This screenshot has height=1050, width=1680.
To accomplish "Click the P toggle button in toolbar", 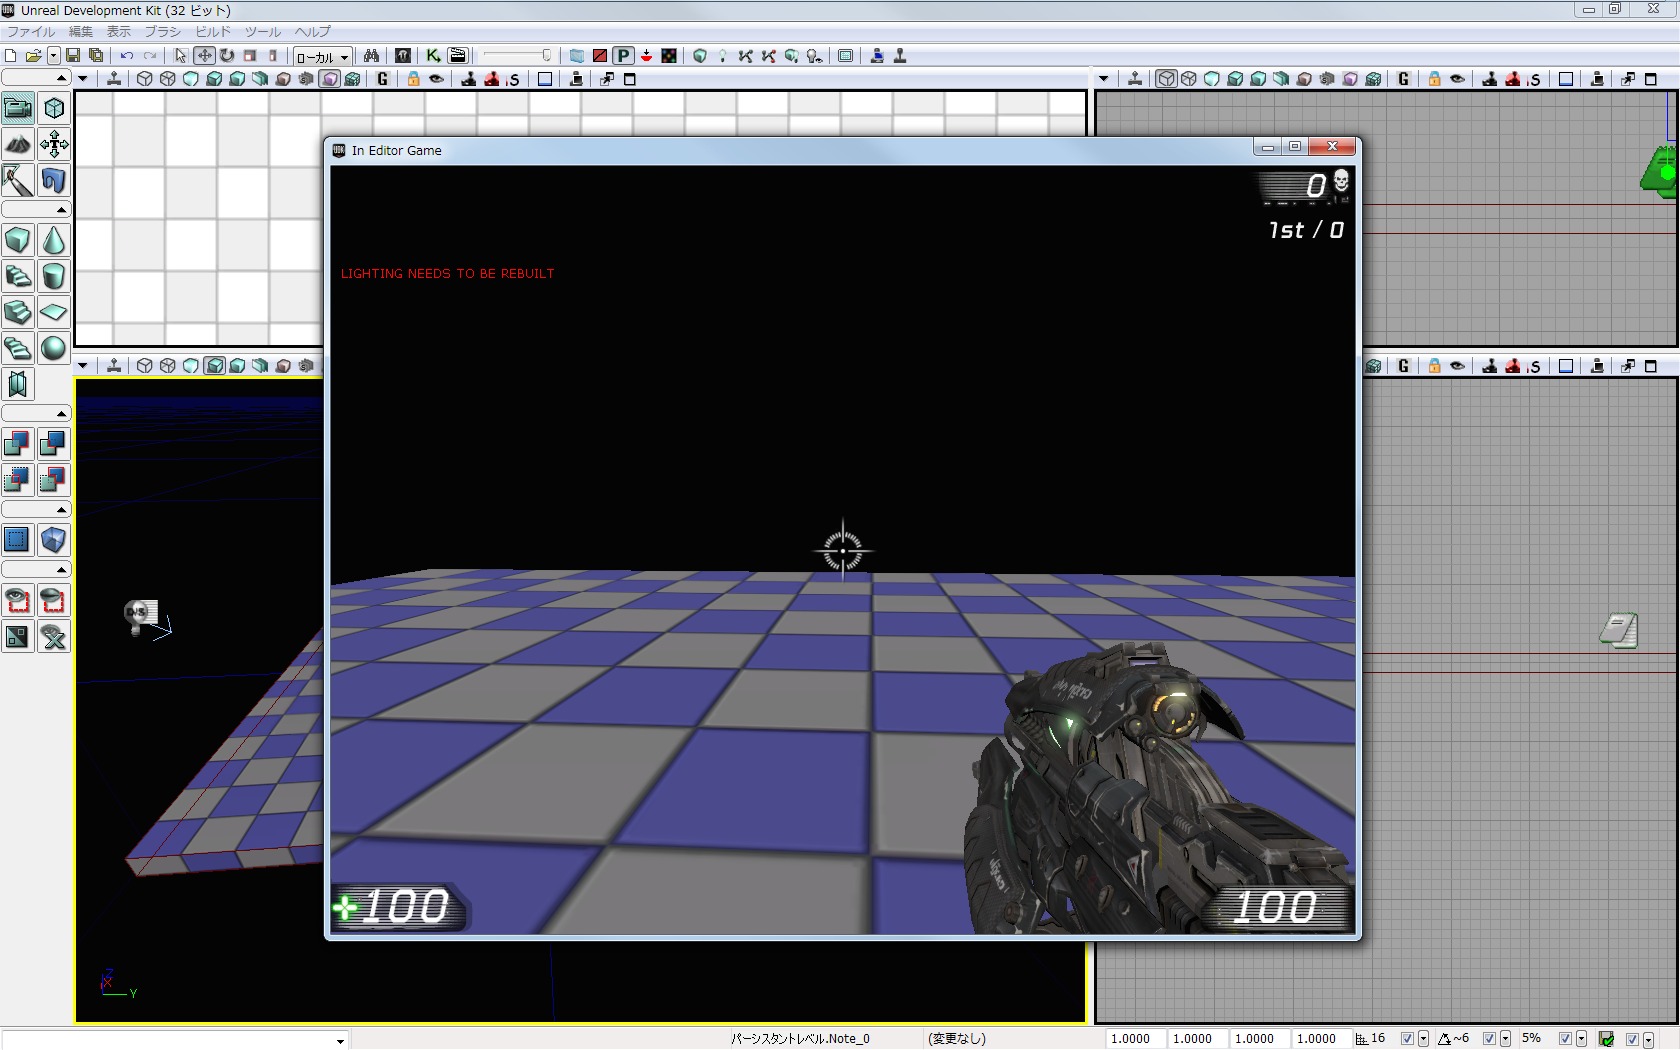I will (x=623, y=56).
